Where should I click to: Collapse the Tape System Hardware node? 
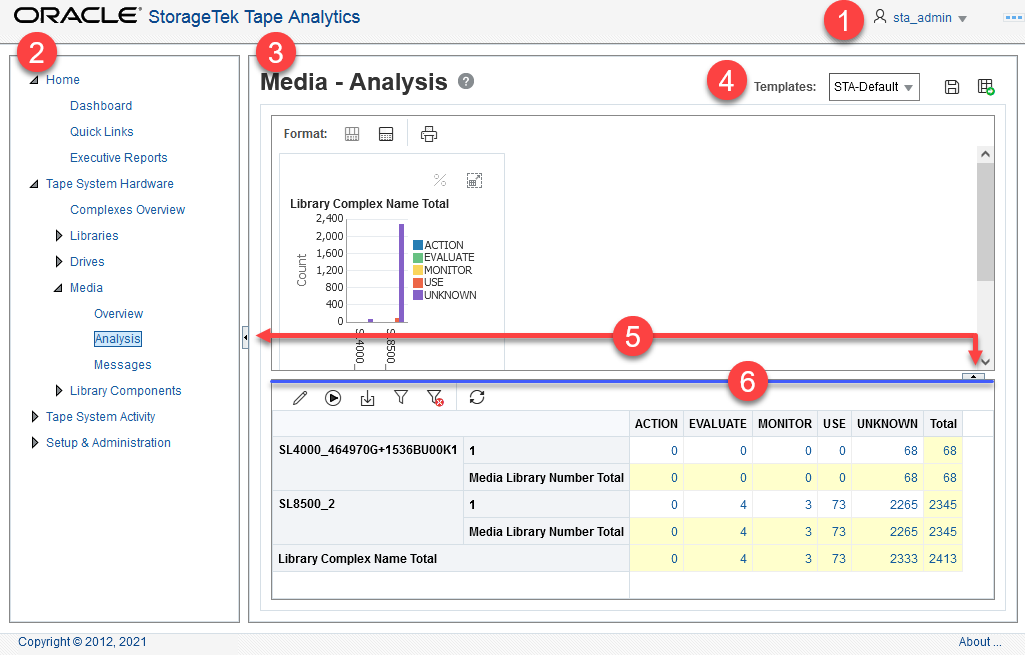(x=34, y=184)
